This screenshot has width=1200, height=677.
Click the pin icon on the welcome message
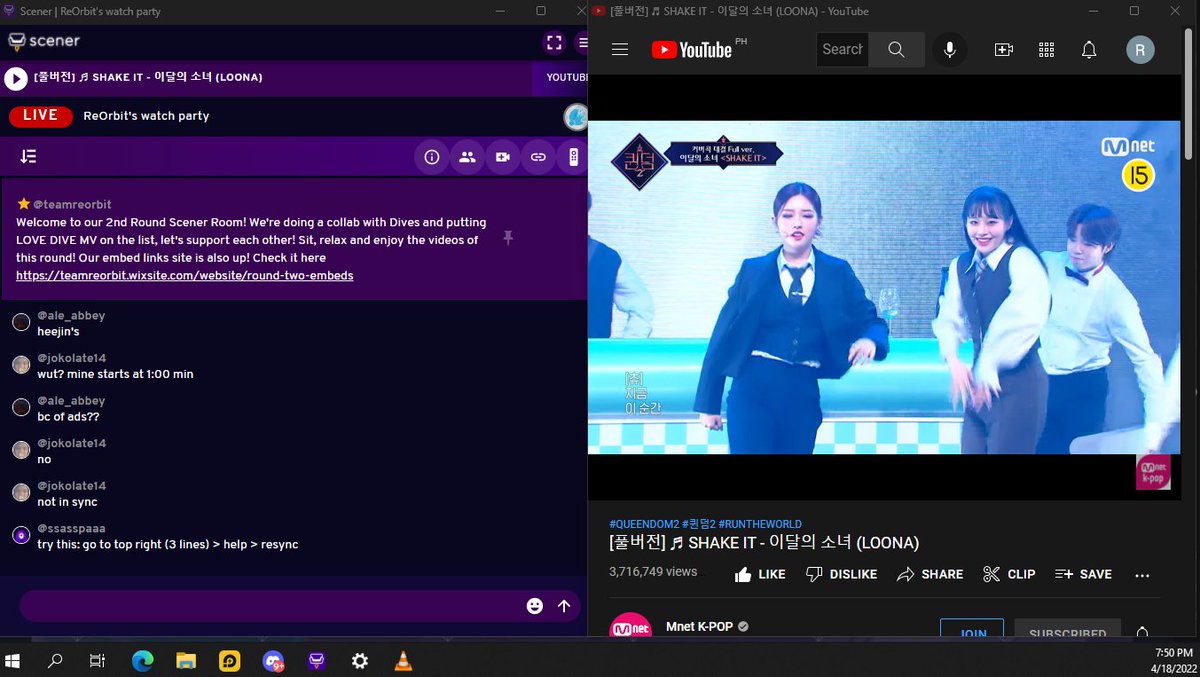508,238
